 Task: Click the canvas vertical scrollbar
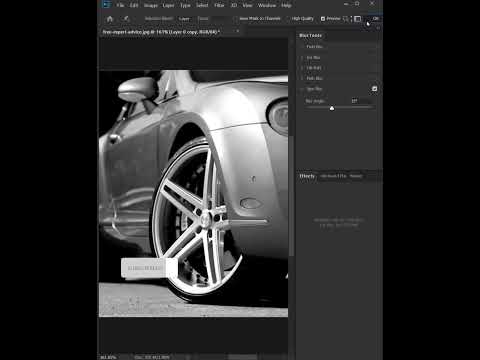pos(291,196)
